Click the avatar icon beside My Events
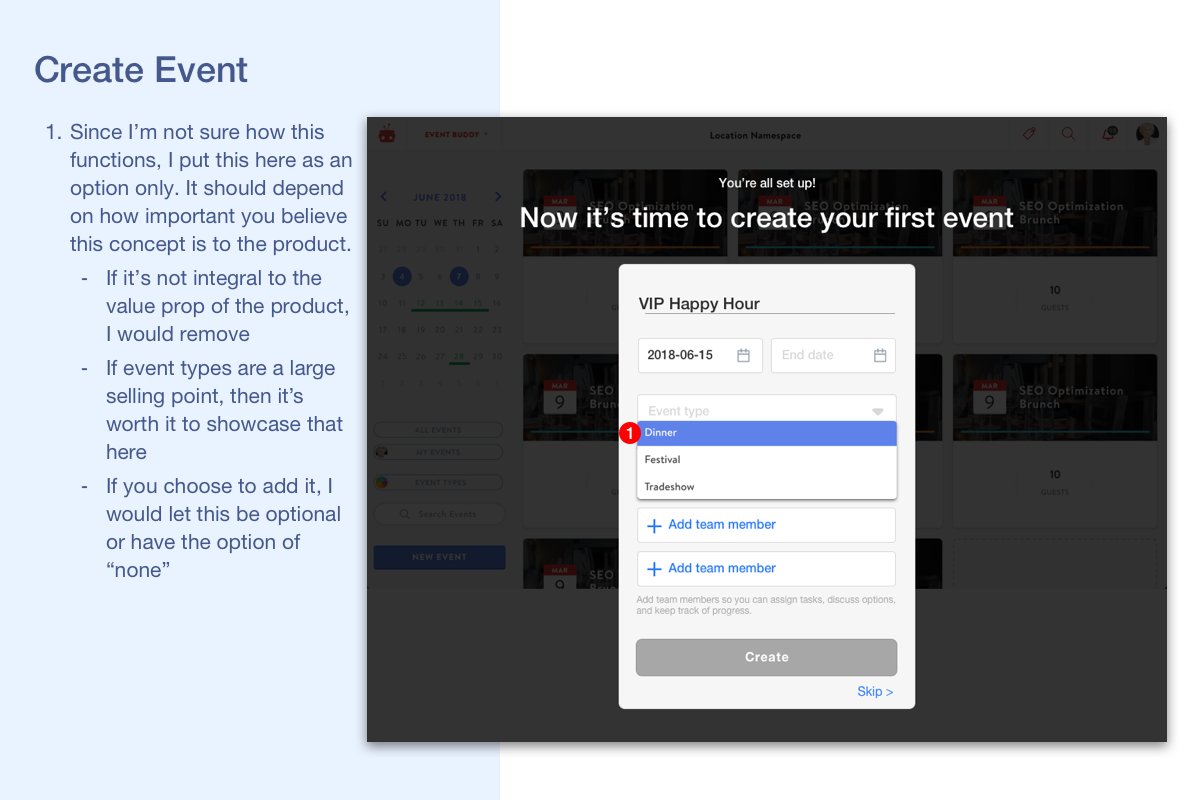This screenshot has height=800, width=1200. point(381,452)
